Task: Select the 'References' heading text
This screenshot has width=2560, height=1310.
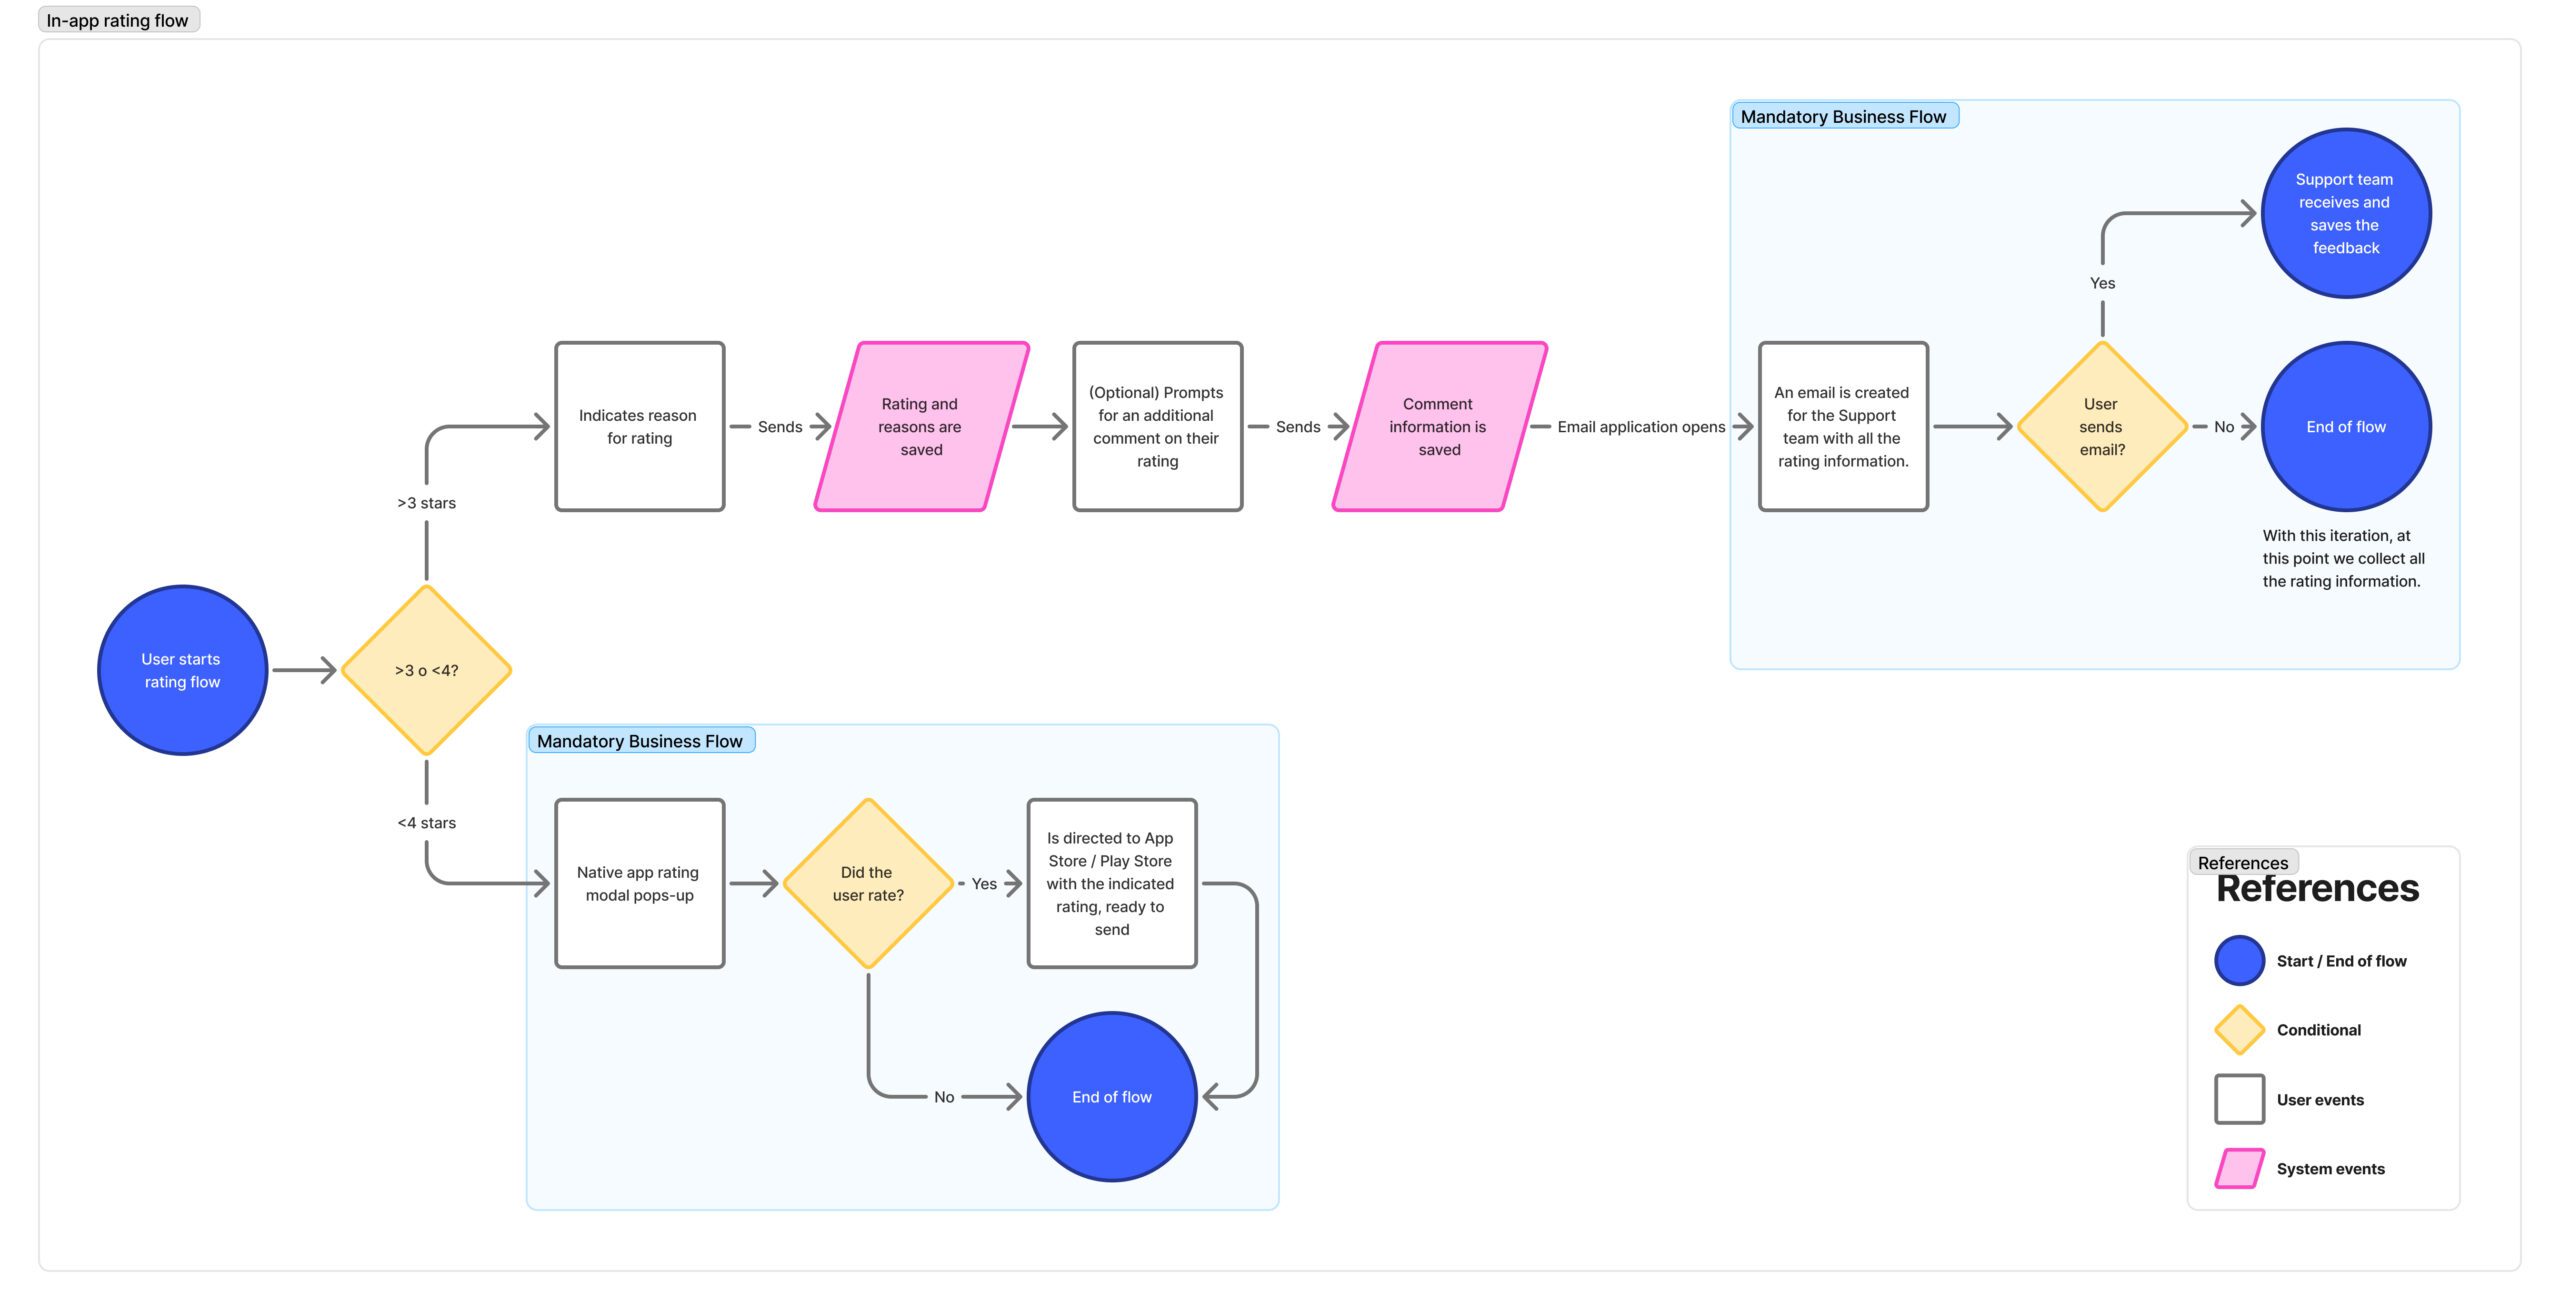Action: coord(2316,889)
